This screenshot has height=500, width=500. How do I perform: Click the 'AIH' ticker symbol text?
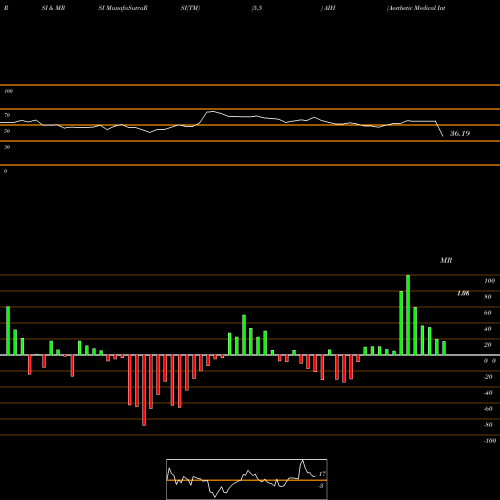point(329,8)
